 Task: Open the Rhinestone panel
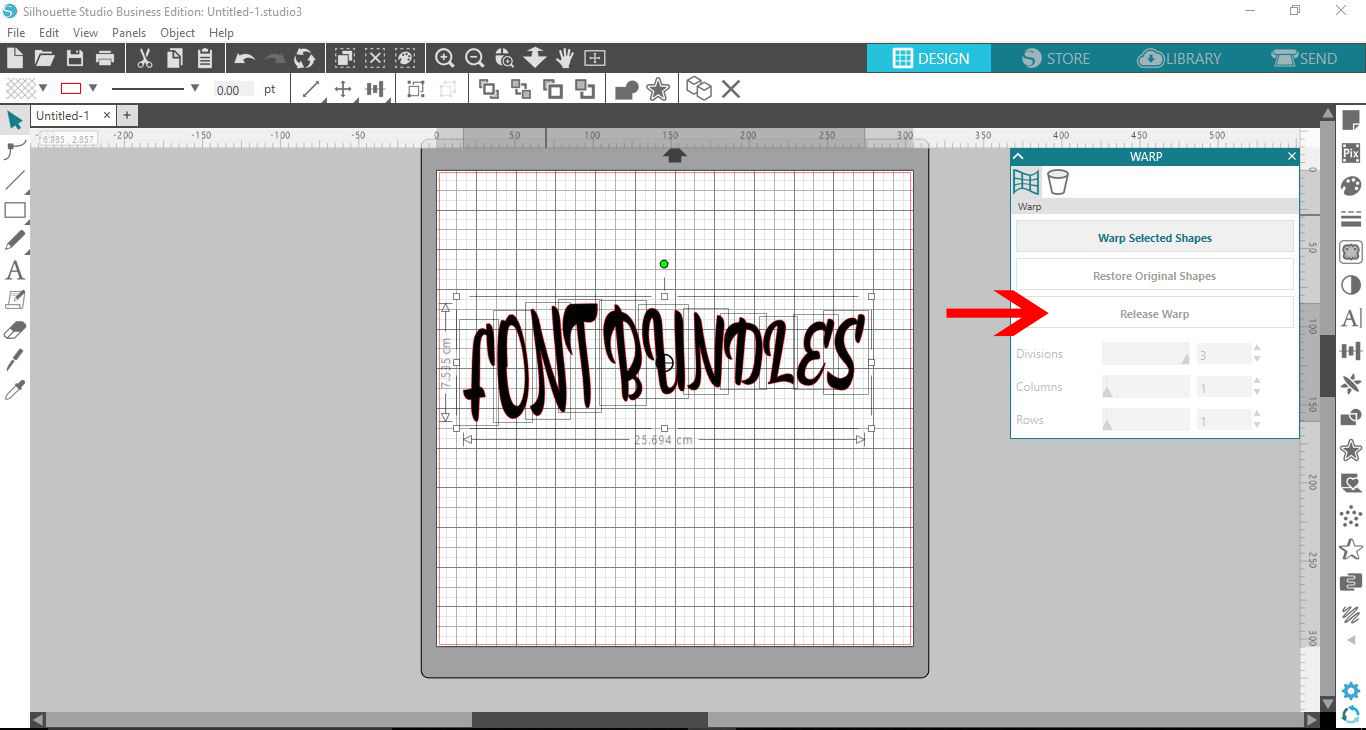point(1351,516)
